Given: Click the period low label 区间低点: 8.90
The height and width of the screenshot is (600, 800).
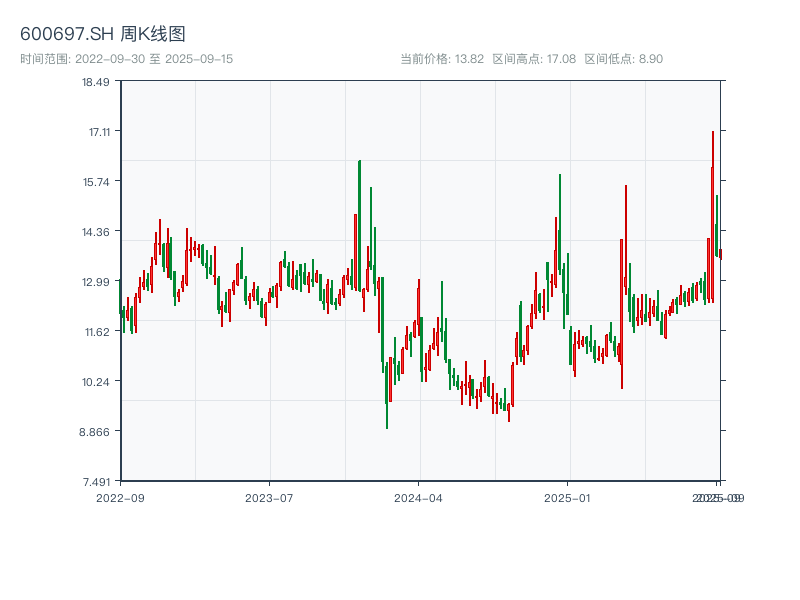Looking at the screenshot, I should pos(623,59).
